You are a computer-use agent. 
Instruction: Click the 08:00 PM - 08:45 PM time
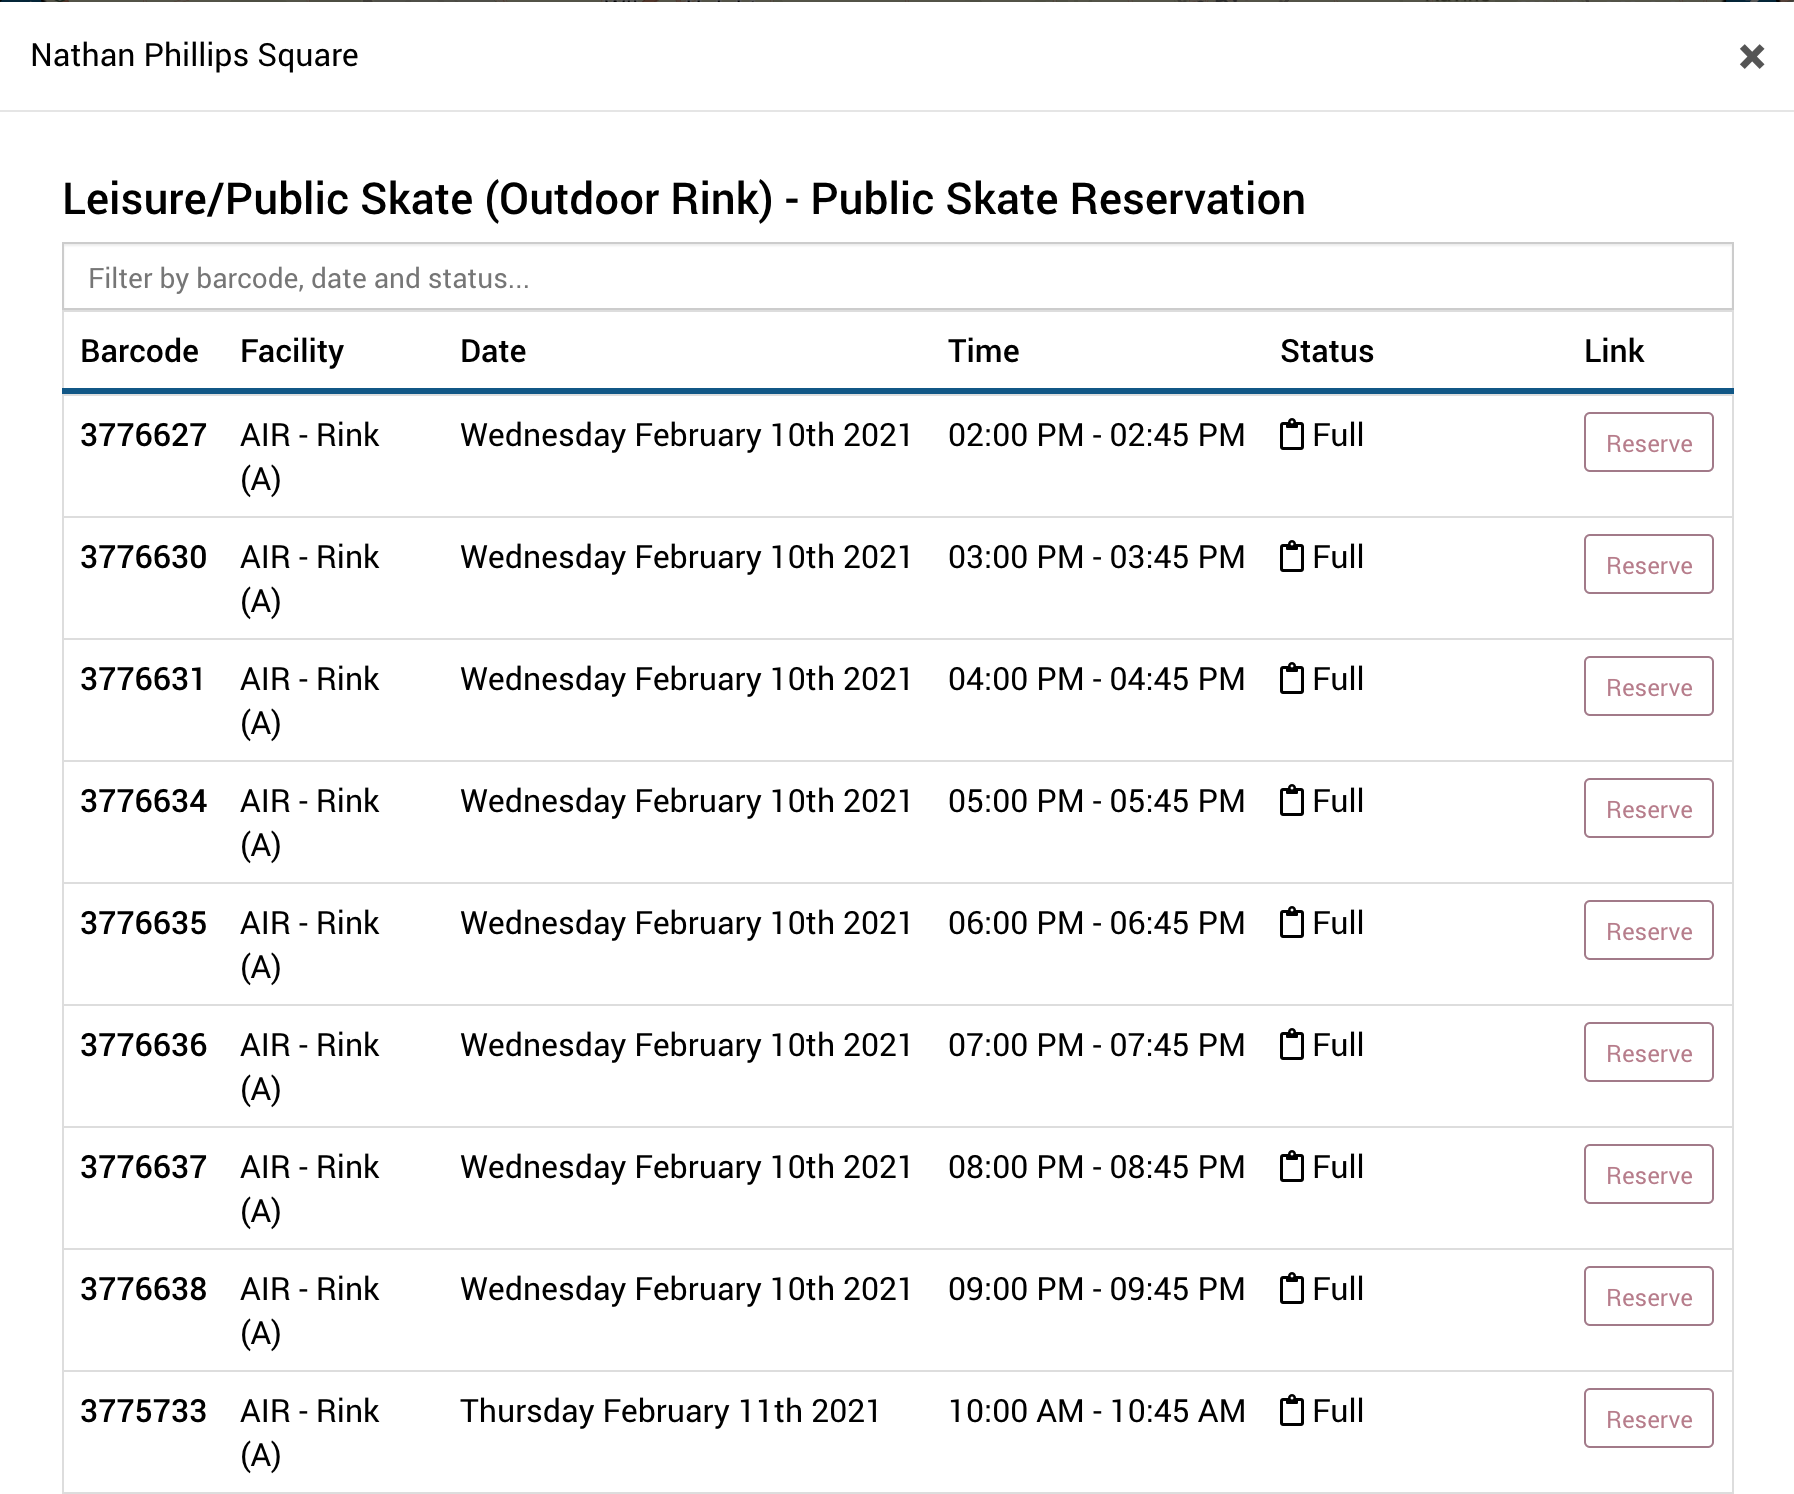(x=1096, y=1167)
